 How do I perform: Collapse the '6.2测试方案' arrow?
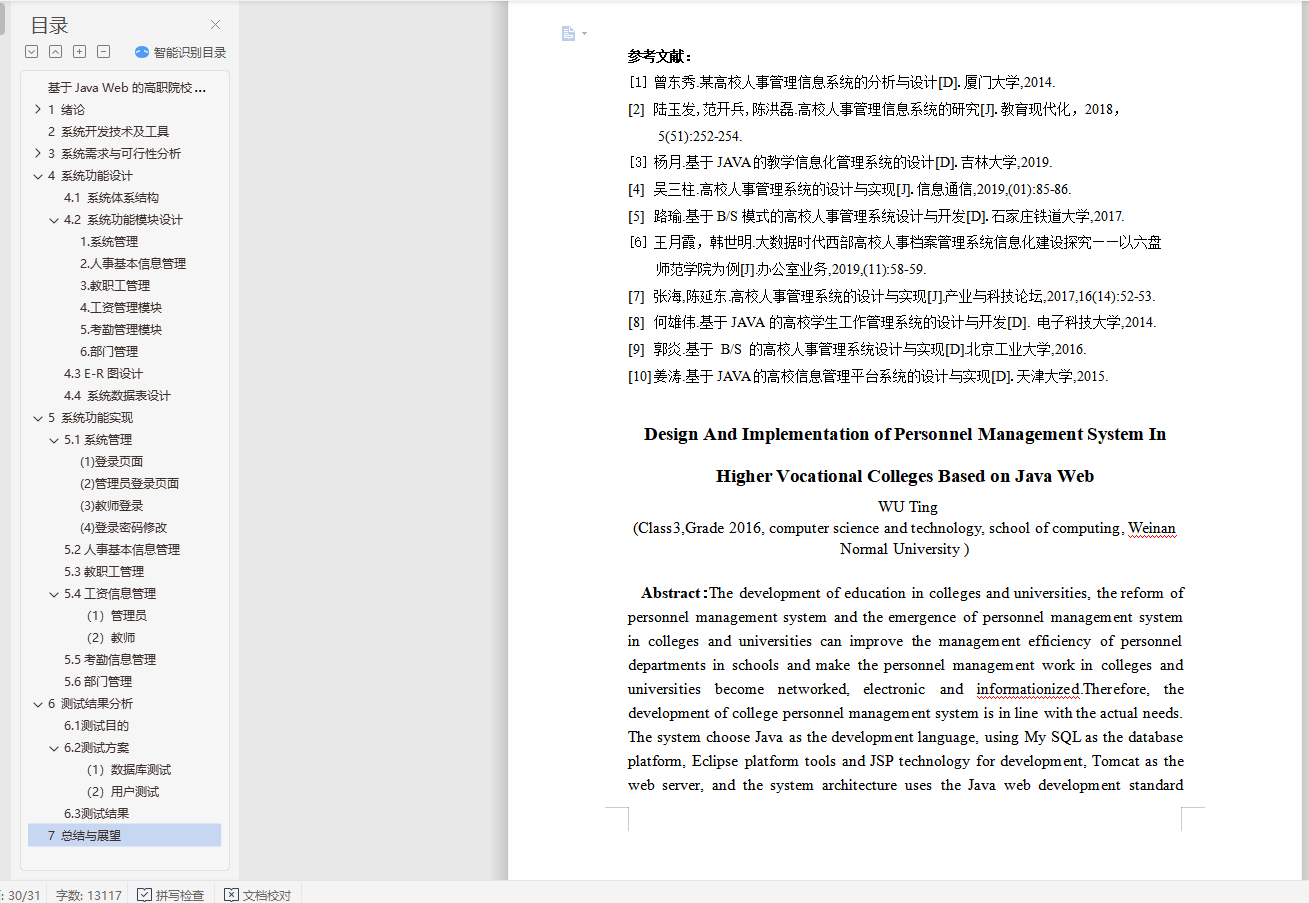tap(54, 748)
